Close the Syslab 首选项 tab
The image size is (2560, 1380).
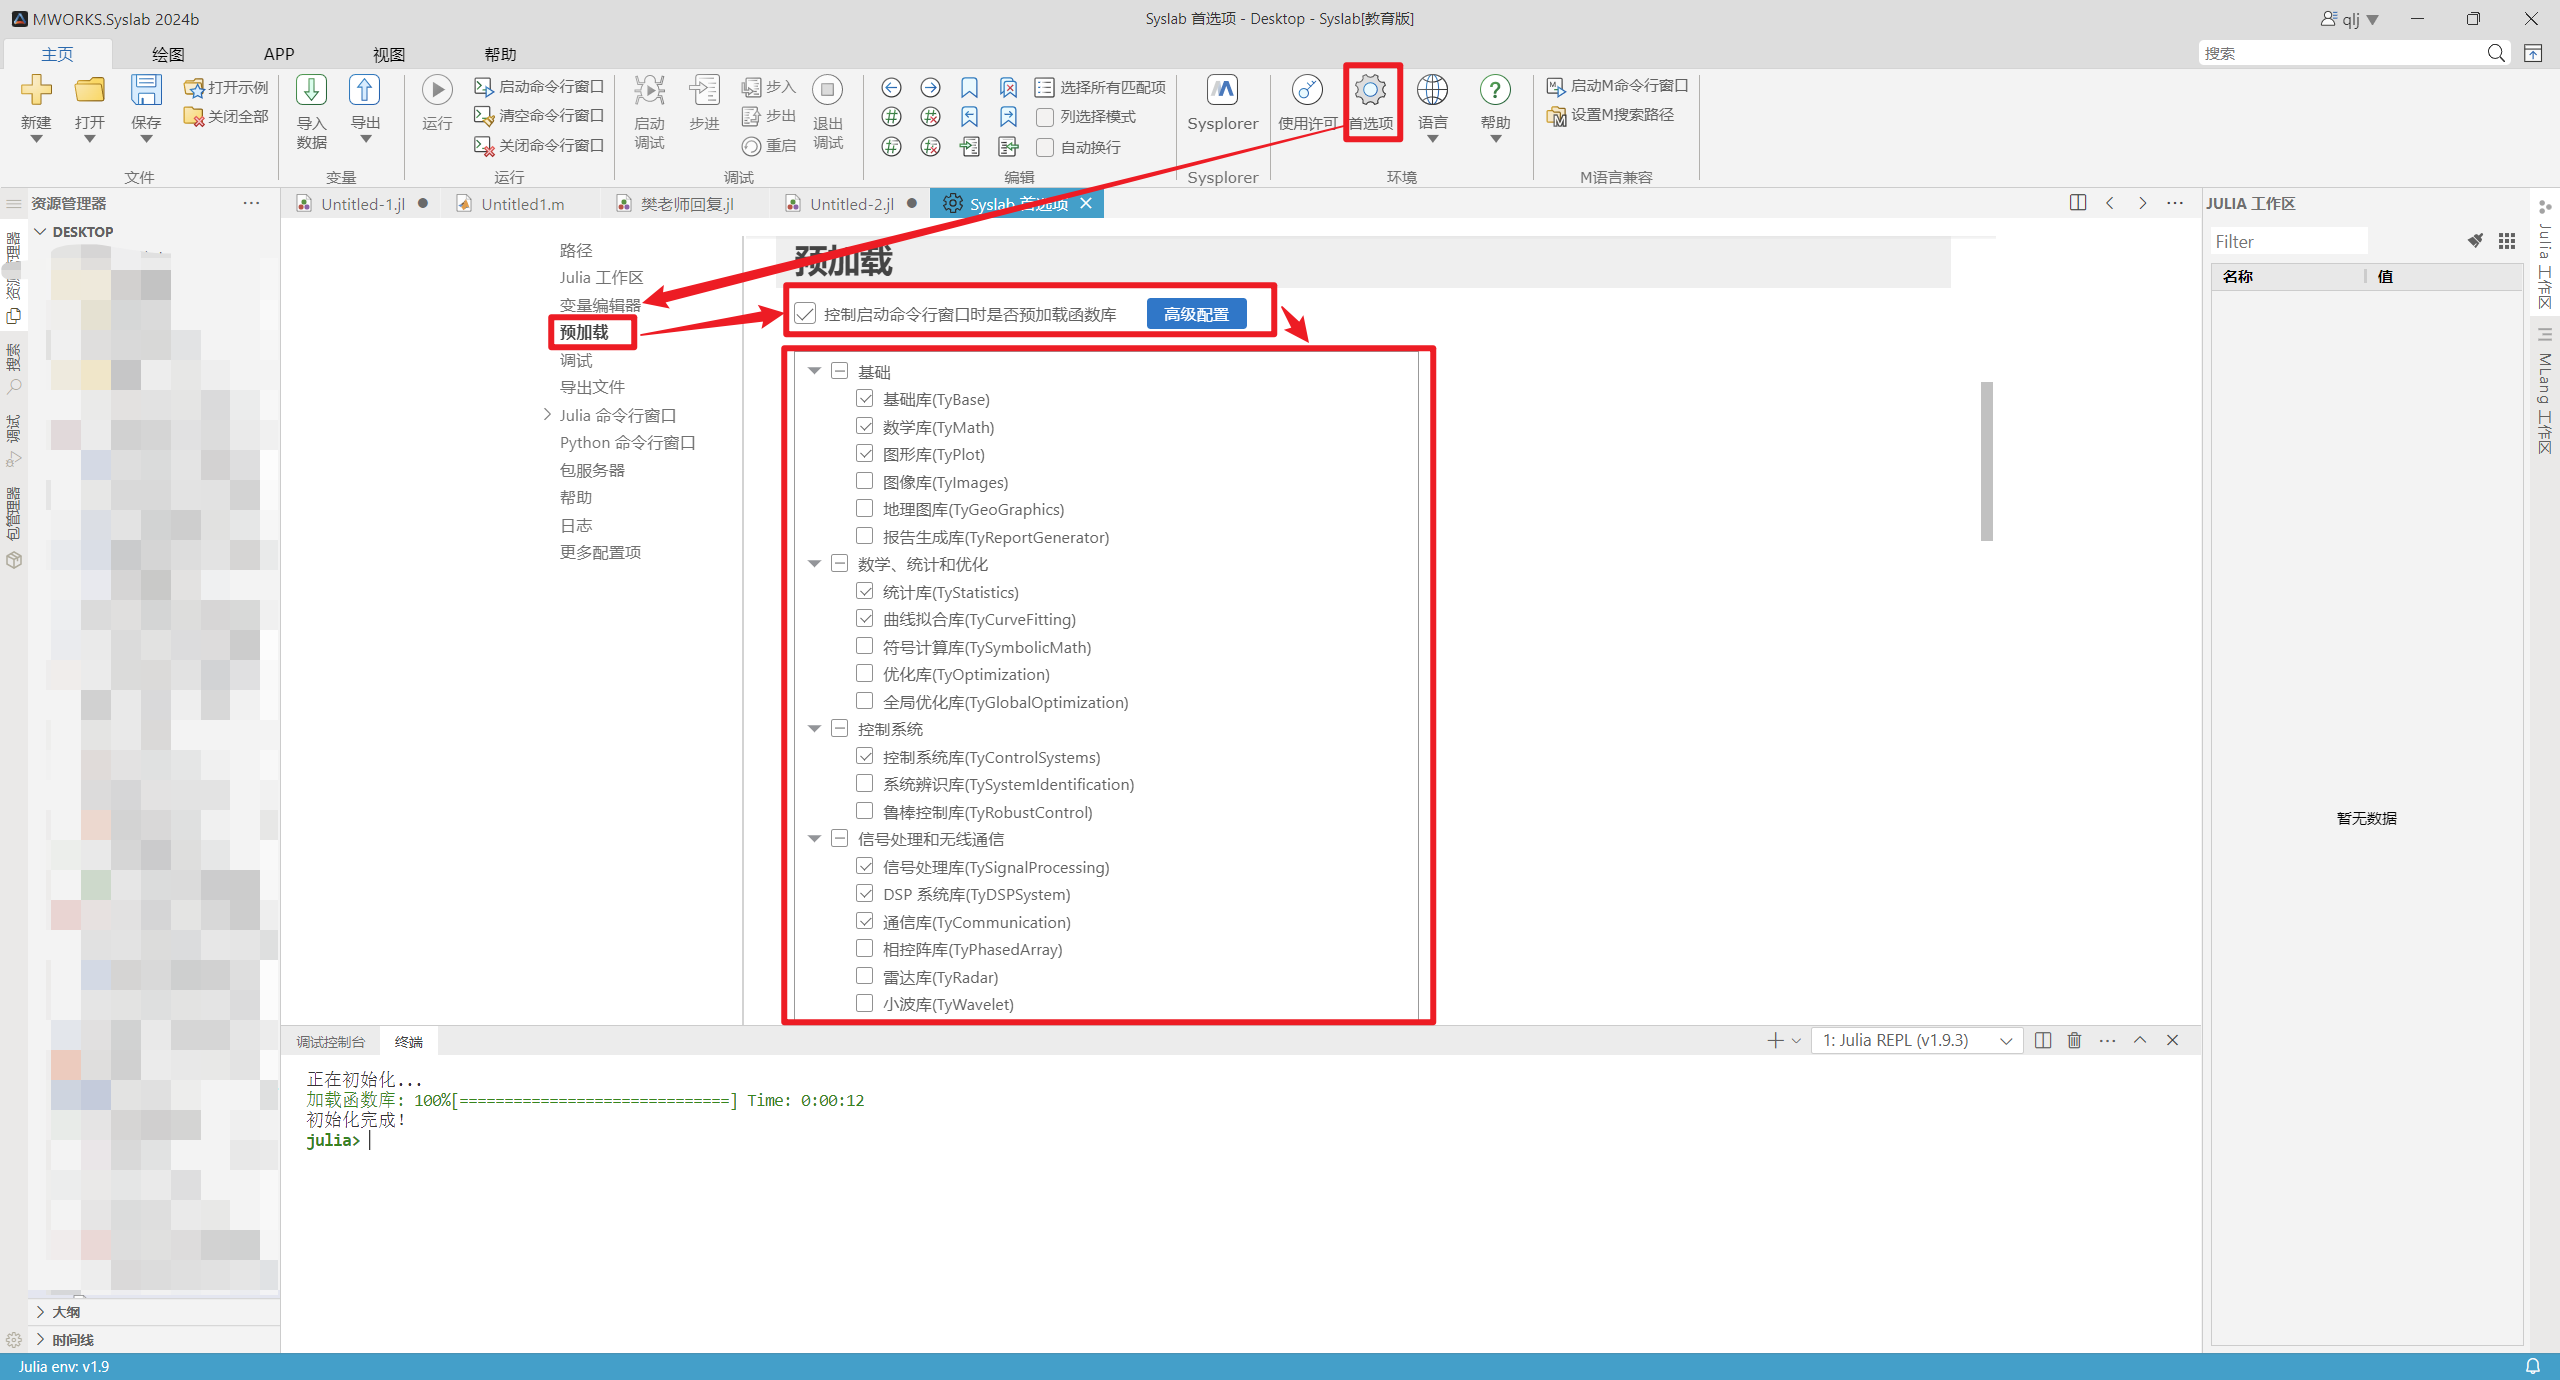click(1086, 203)
